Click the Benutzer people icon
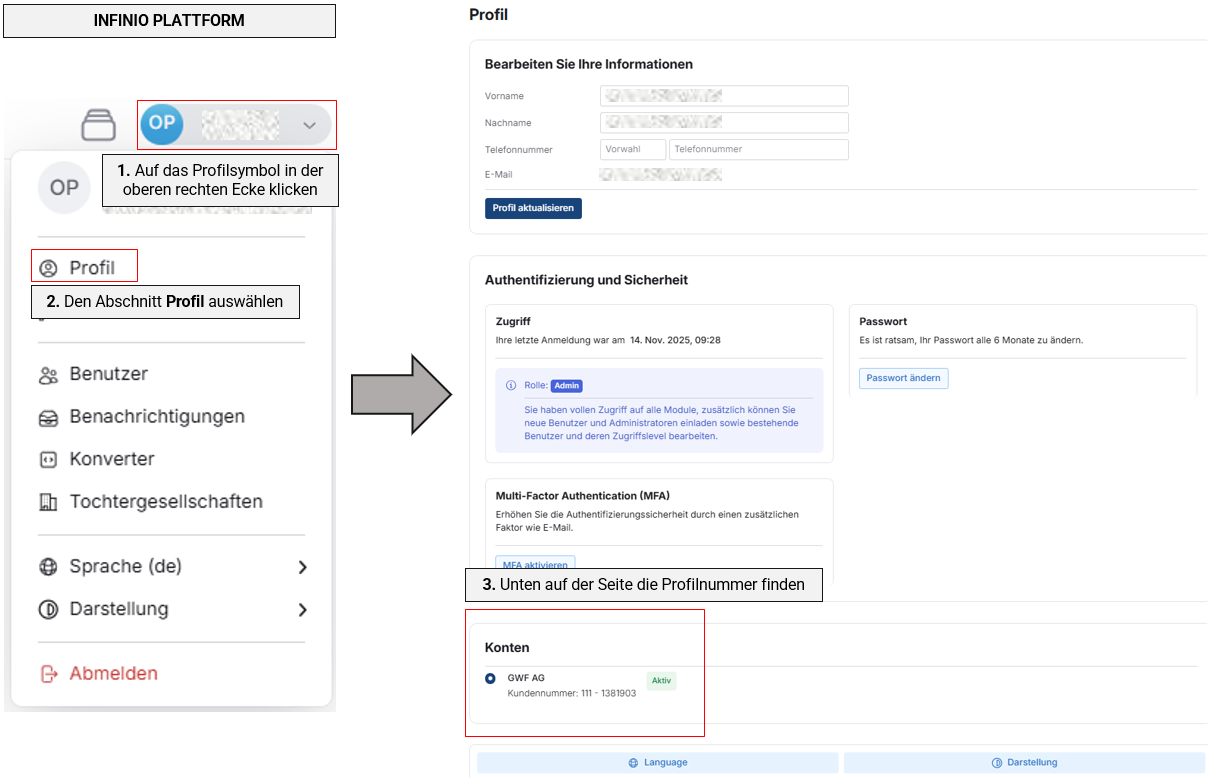This screenshot has width=1208, height=778. [x=48, y=375]
